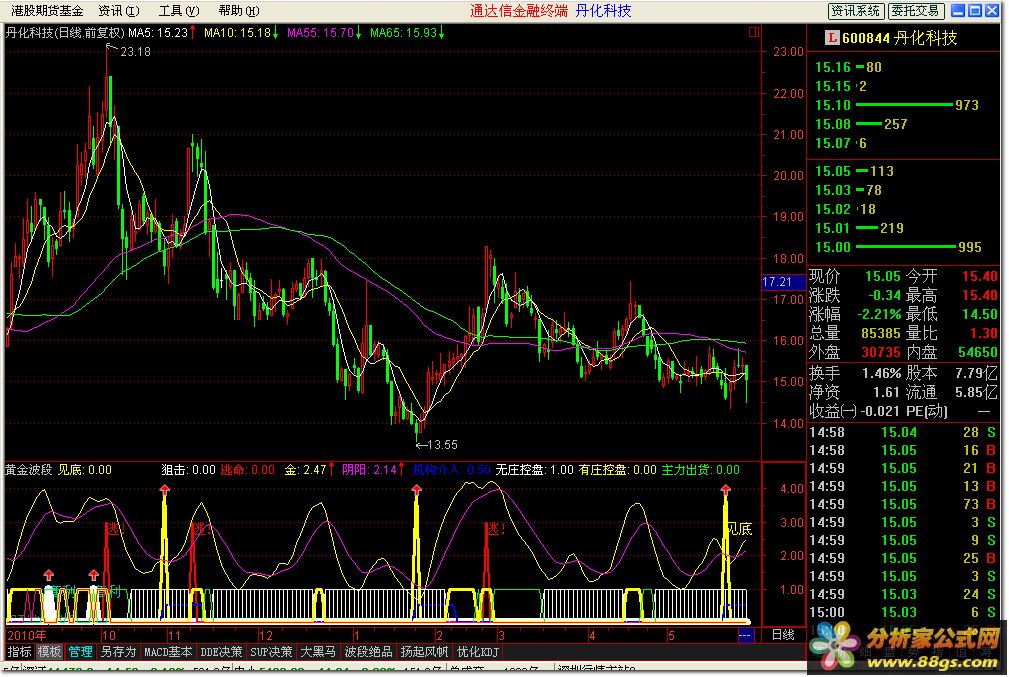The image size is (1009, 677).
Task: Click buy order price 15.00 with volume 995
Action: click(833, 247)
